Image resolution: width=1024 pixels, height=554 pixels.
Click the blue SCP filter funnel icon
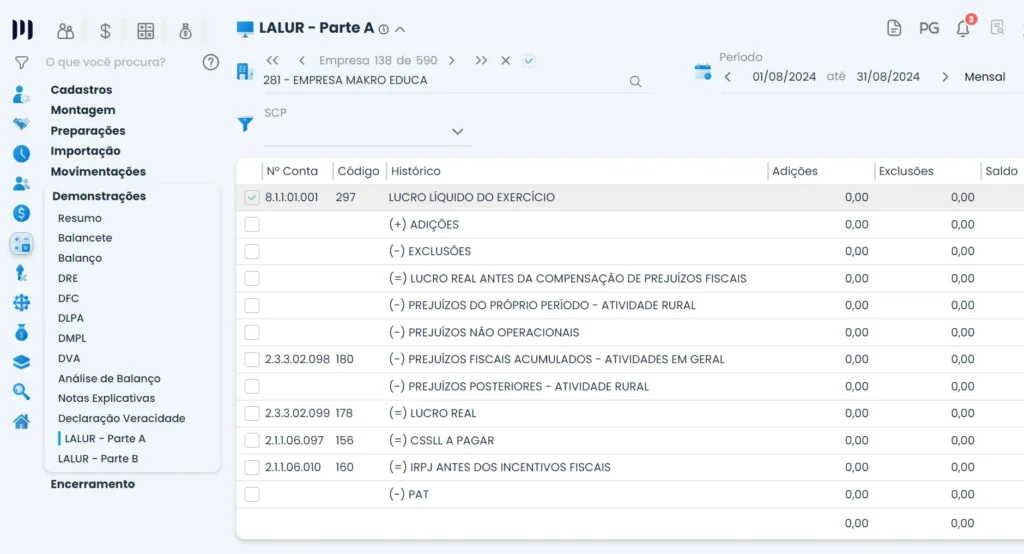[245, 123]
